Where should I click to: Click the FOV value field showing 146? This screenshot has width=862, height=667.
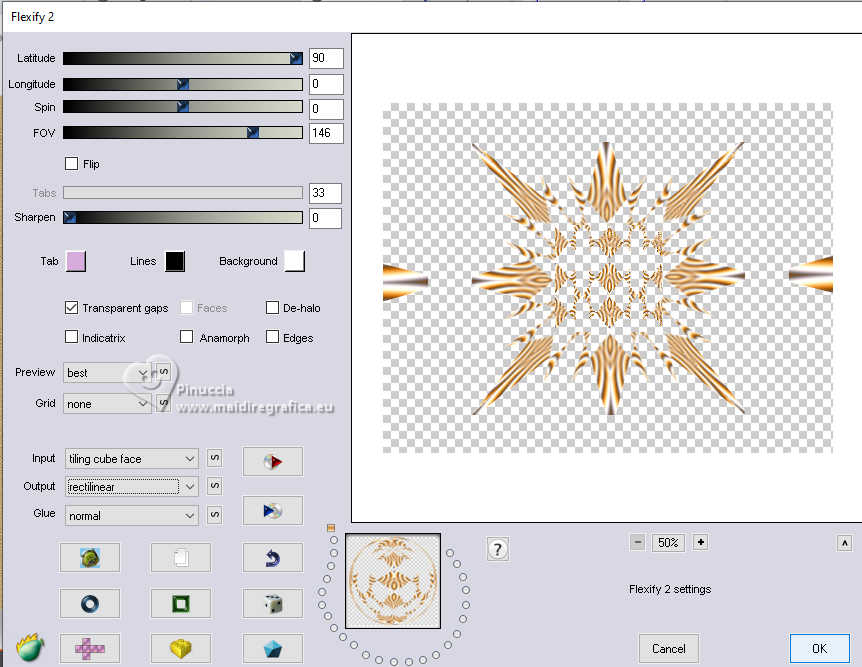point(326,133)
